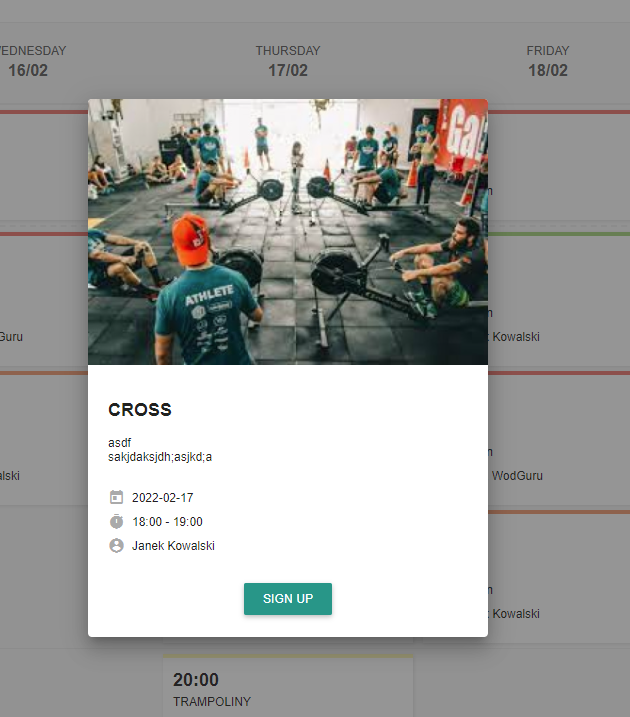Open Friday green-bordered Kowalski class card
The width and height of the screenshot is (630, 717).
(x=559, y=299)
